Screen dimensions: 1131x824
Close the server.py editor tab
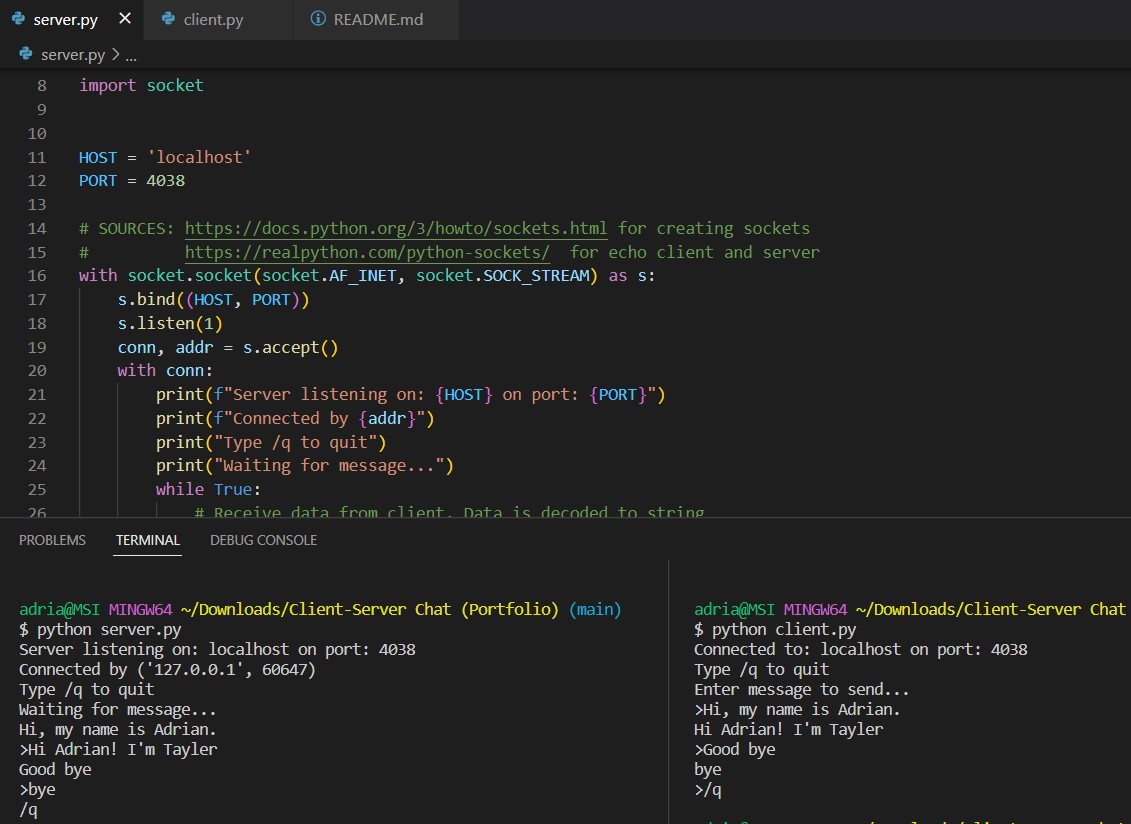click(124, 19)
